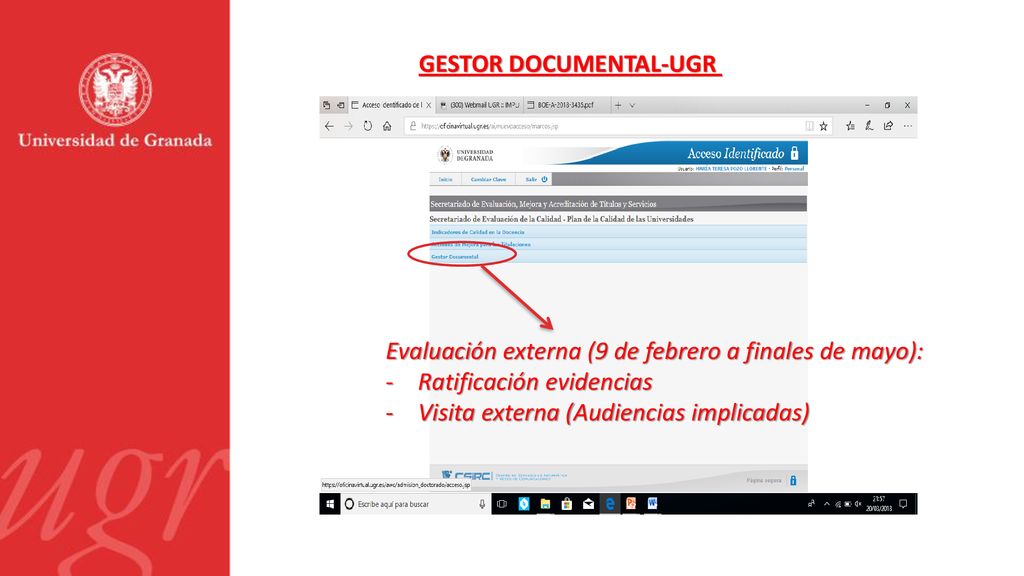Click the Cambiar Clave menu item
Screen dimensions: 1024x576
[488, 180]
